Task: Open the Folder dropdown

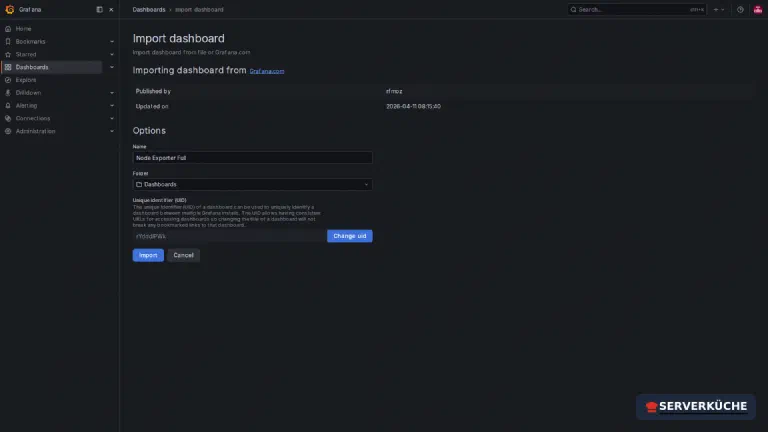Action: [x=252, y=184]
